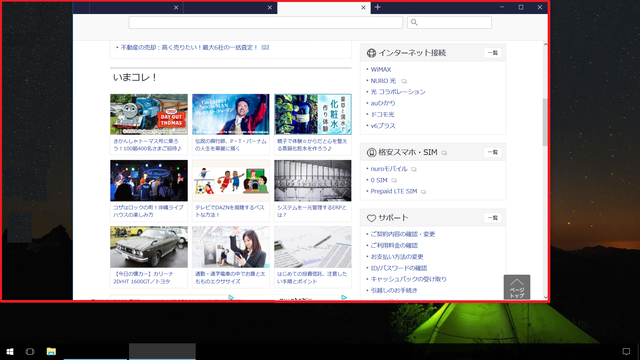The width and height of the screenshot is (640, 360).
Task: Open the 化粧水作り体験 thumbnail
Action: pyautogui.click(x=313, y=114)
